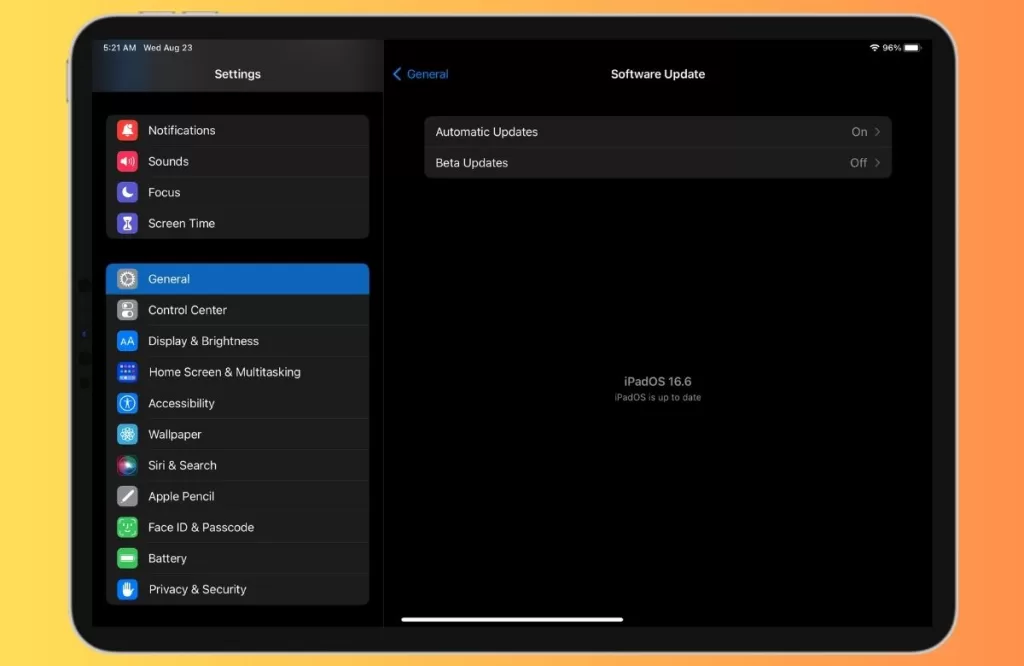Tap the Apple Pencil icon
The height and width of the screenshot is (666, 1024).
click(x=127, y=496)
